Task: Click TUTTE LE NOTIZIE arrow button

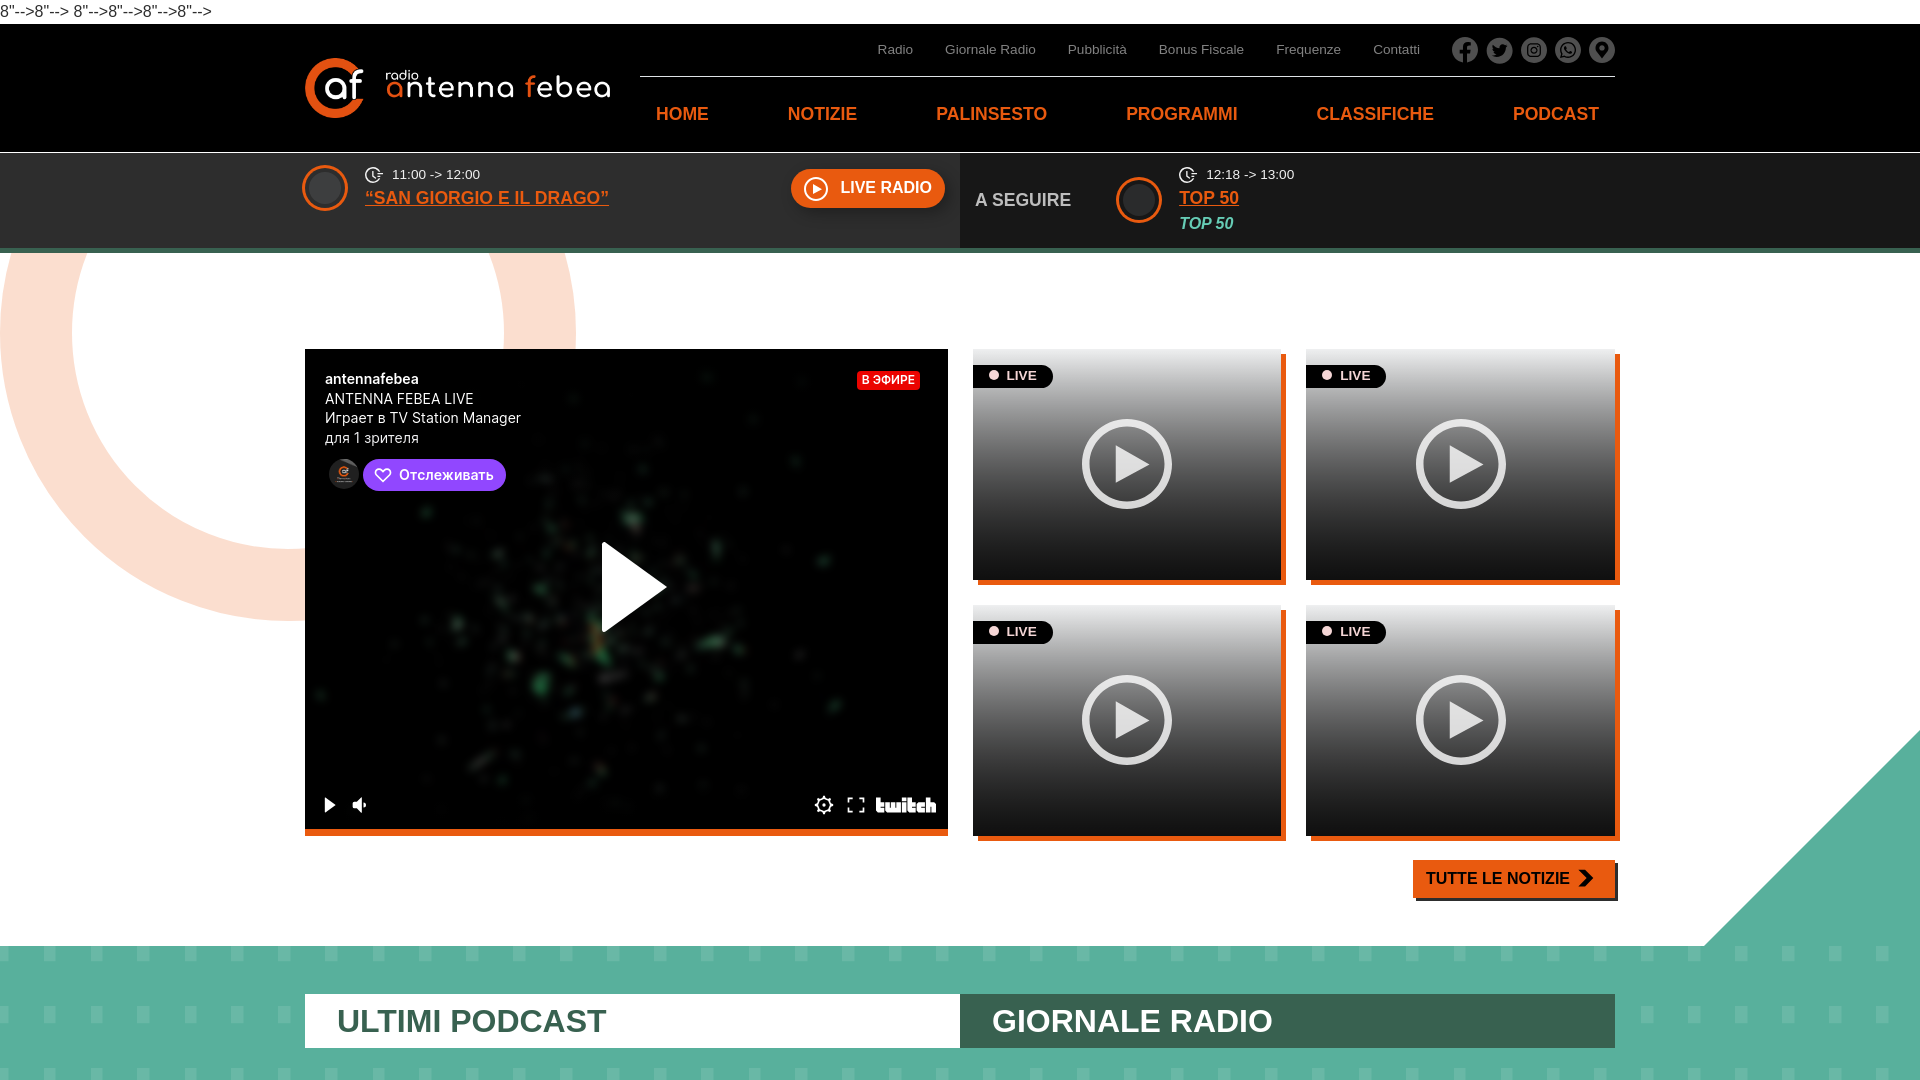Action: [1513, 879]
